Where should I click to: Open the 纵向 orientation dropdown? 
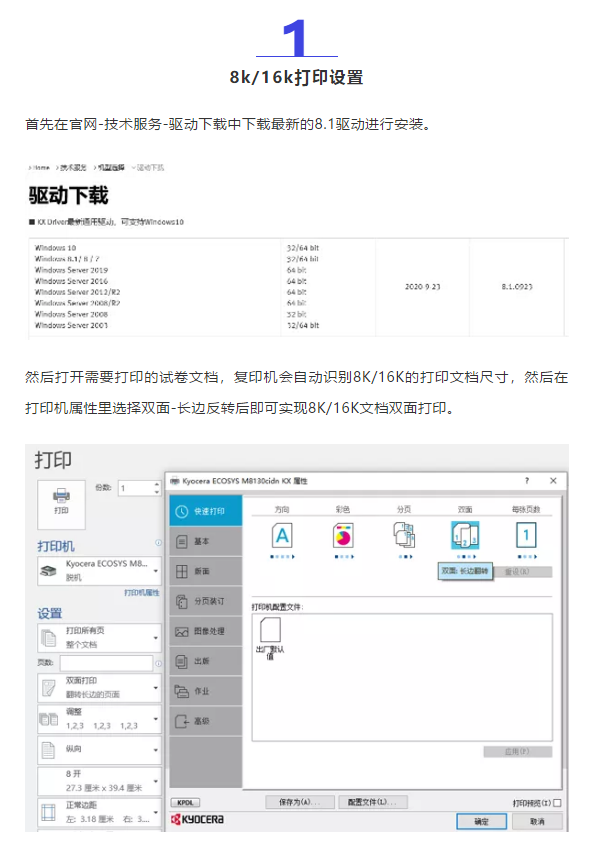pos(99,750)
